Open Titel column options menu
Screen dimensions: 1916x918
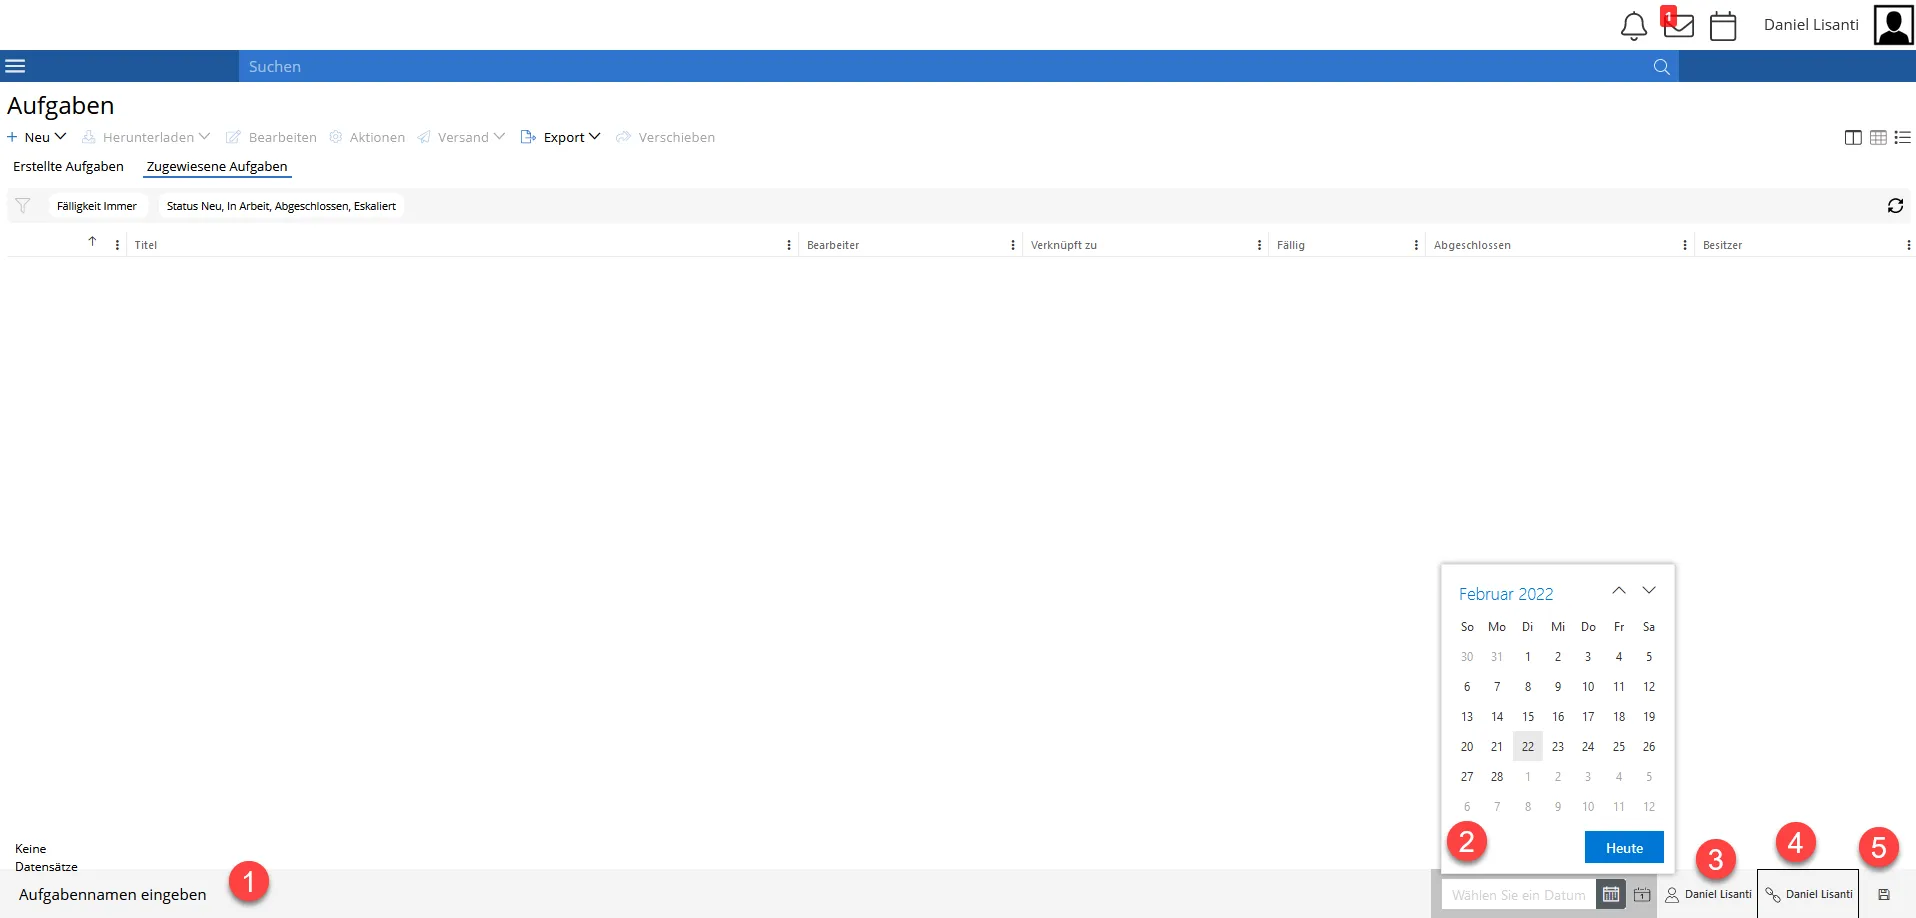point(789,245)
